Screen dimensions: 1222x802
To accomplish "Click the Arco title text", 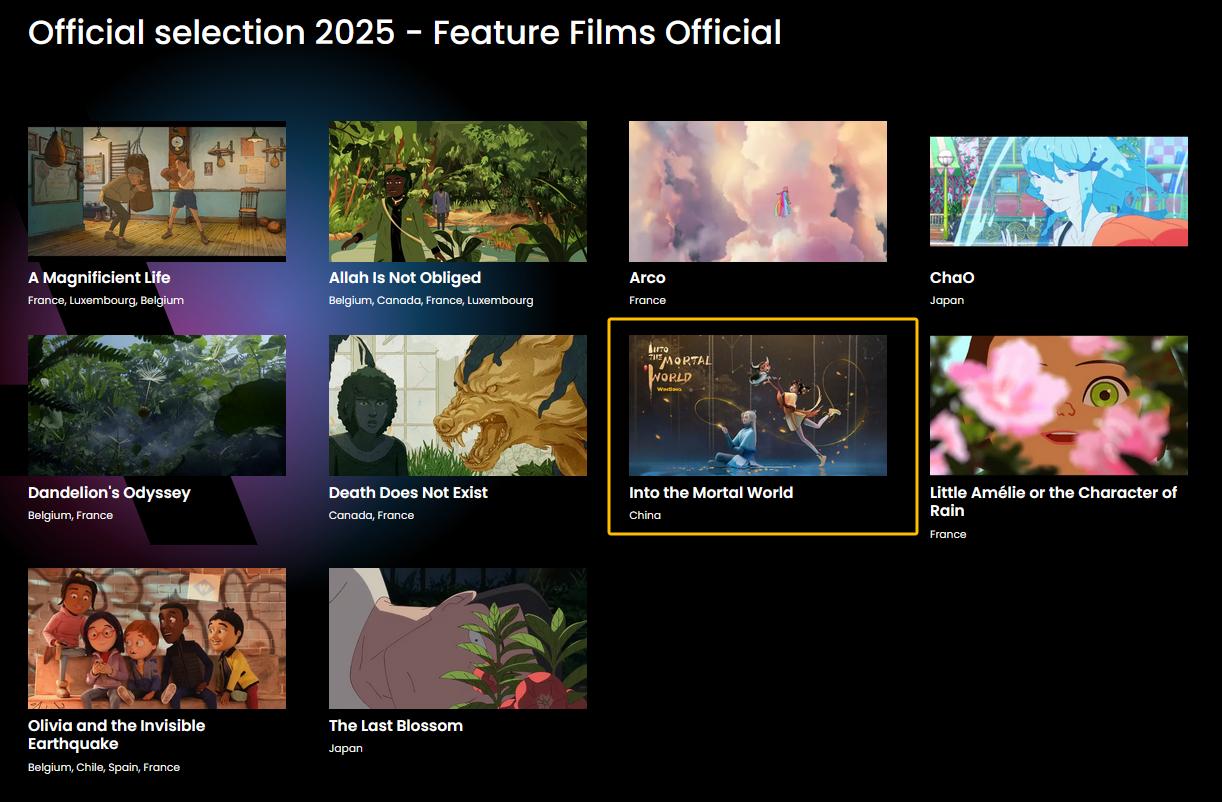I will [647, 278].
